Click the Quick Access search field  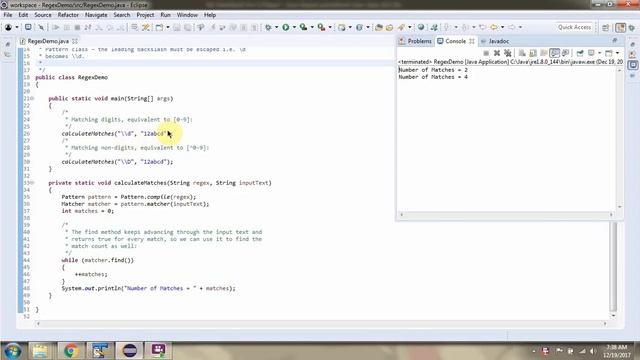(574, 27)
